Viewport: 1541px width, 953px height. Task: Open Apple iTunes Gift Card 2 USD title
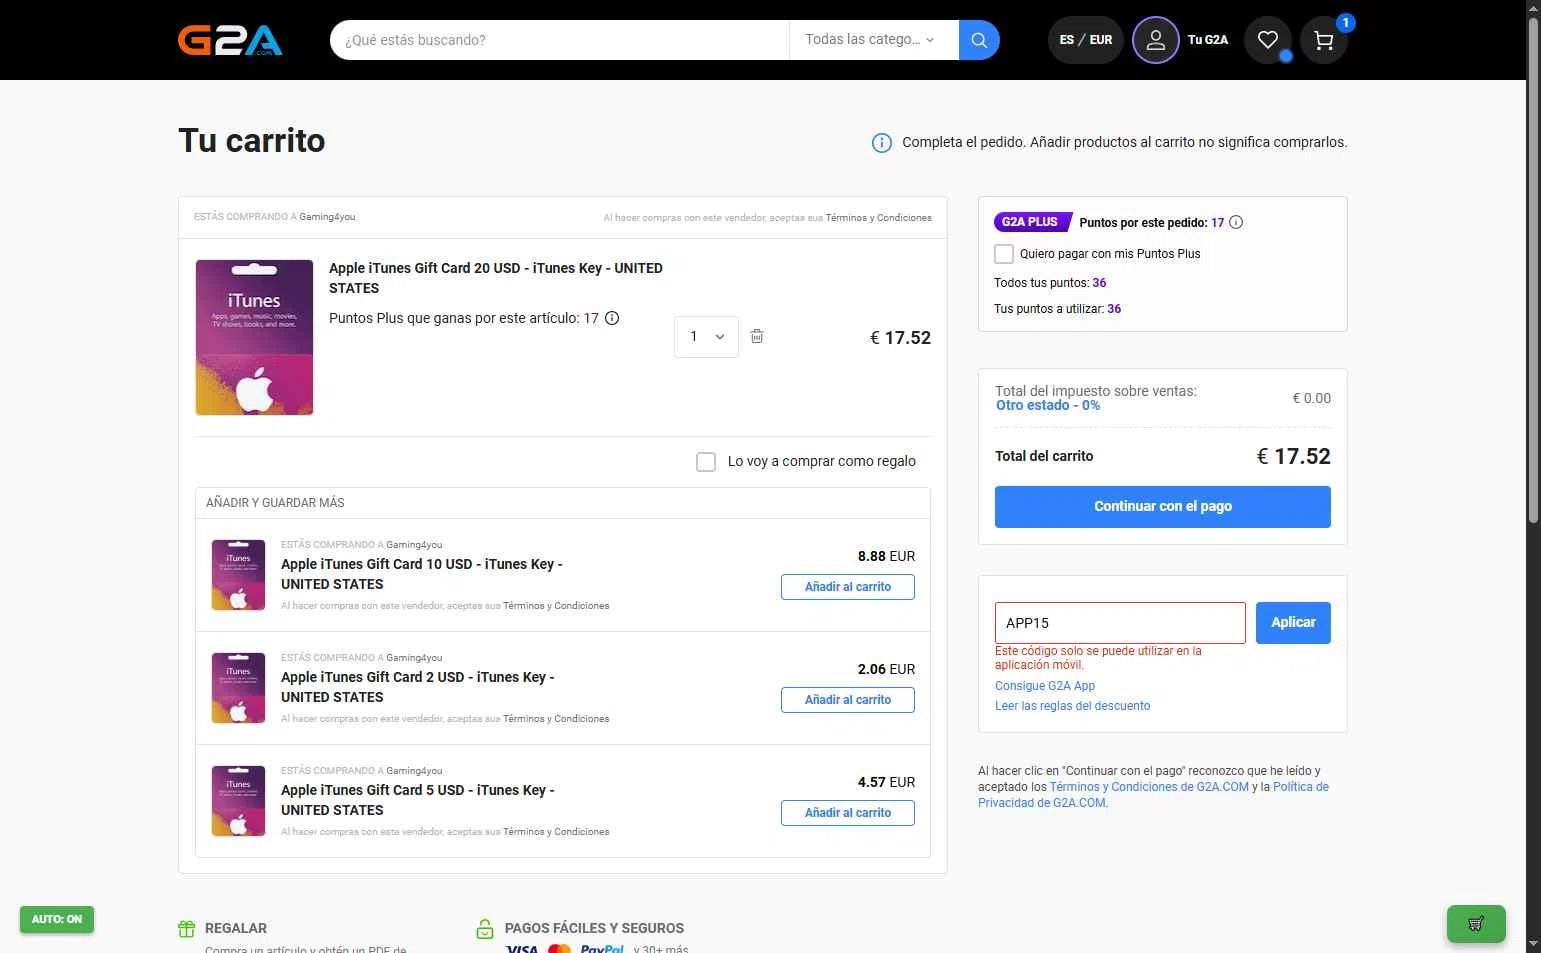(x=418, y=687)
